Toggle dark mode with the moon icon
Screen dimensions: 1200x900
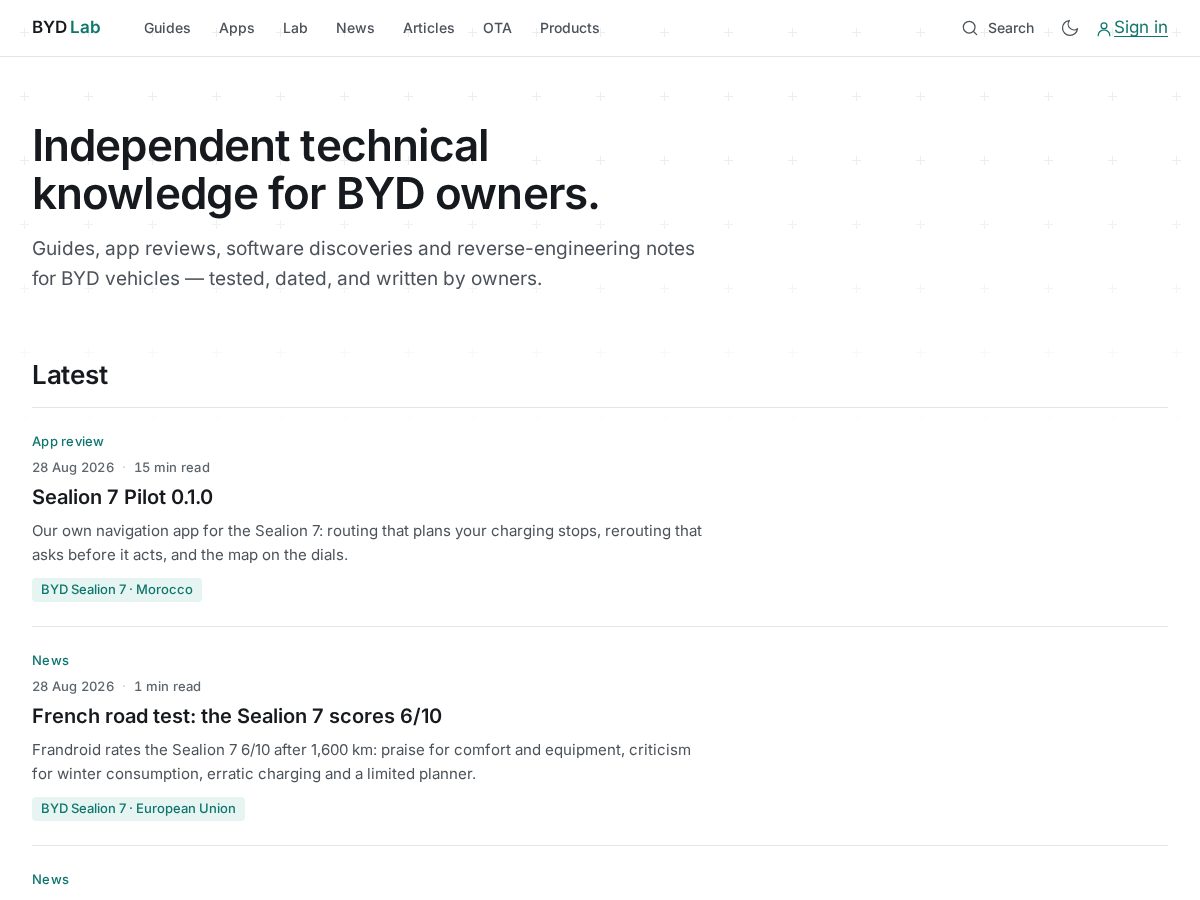1070,28
